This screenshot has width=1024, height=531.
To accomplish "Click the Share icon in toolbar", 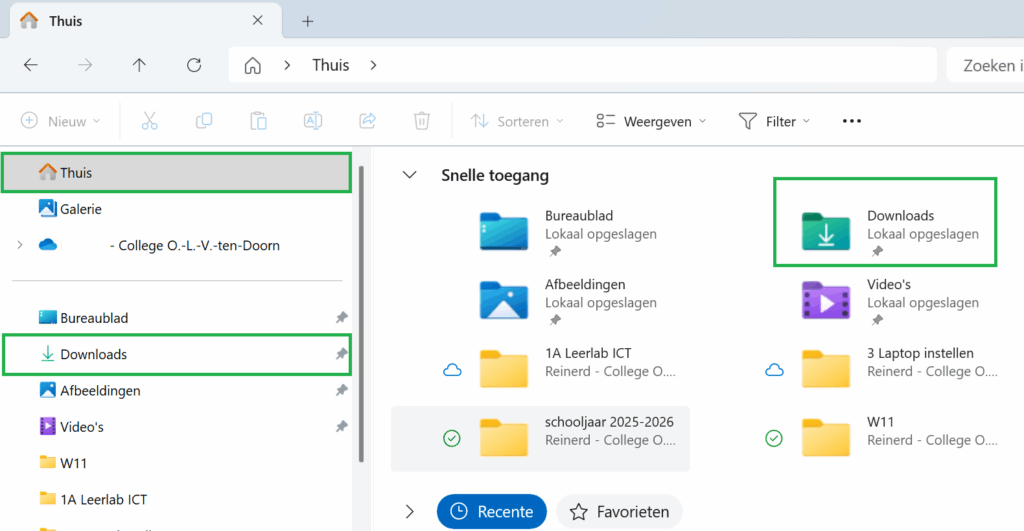I will click(x=367, y=121).
